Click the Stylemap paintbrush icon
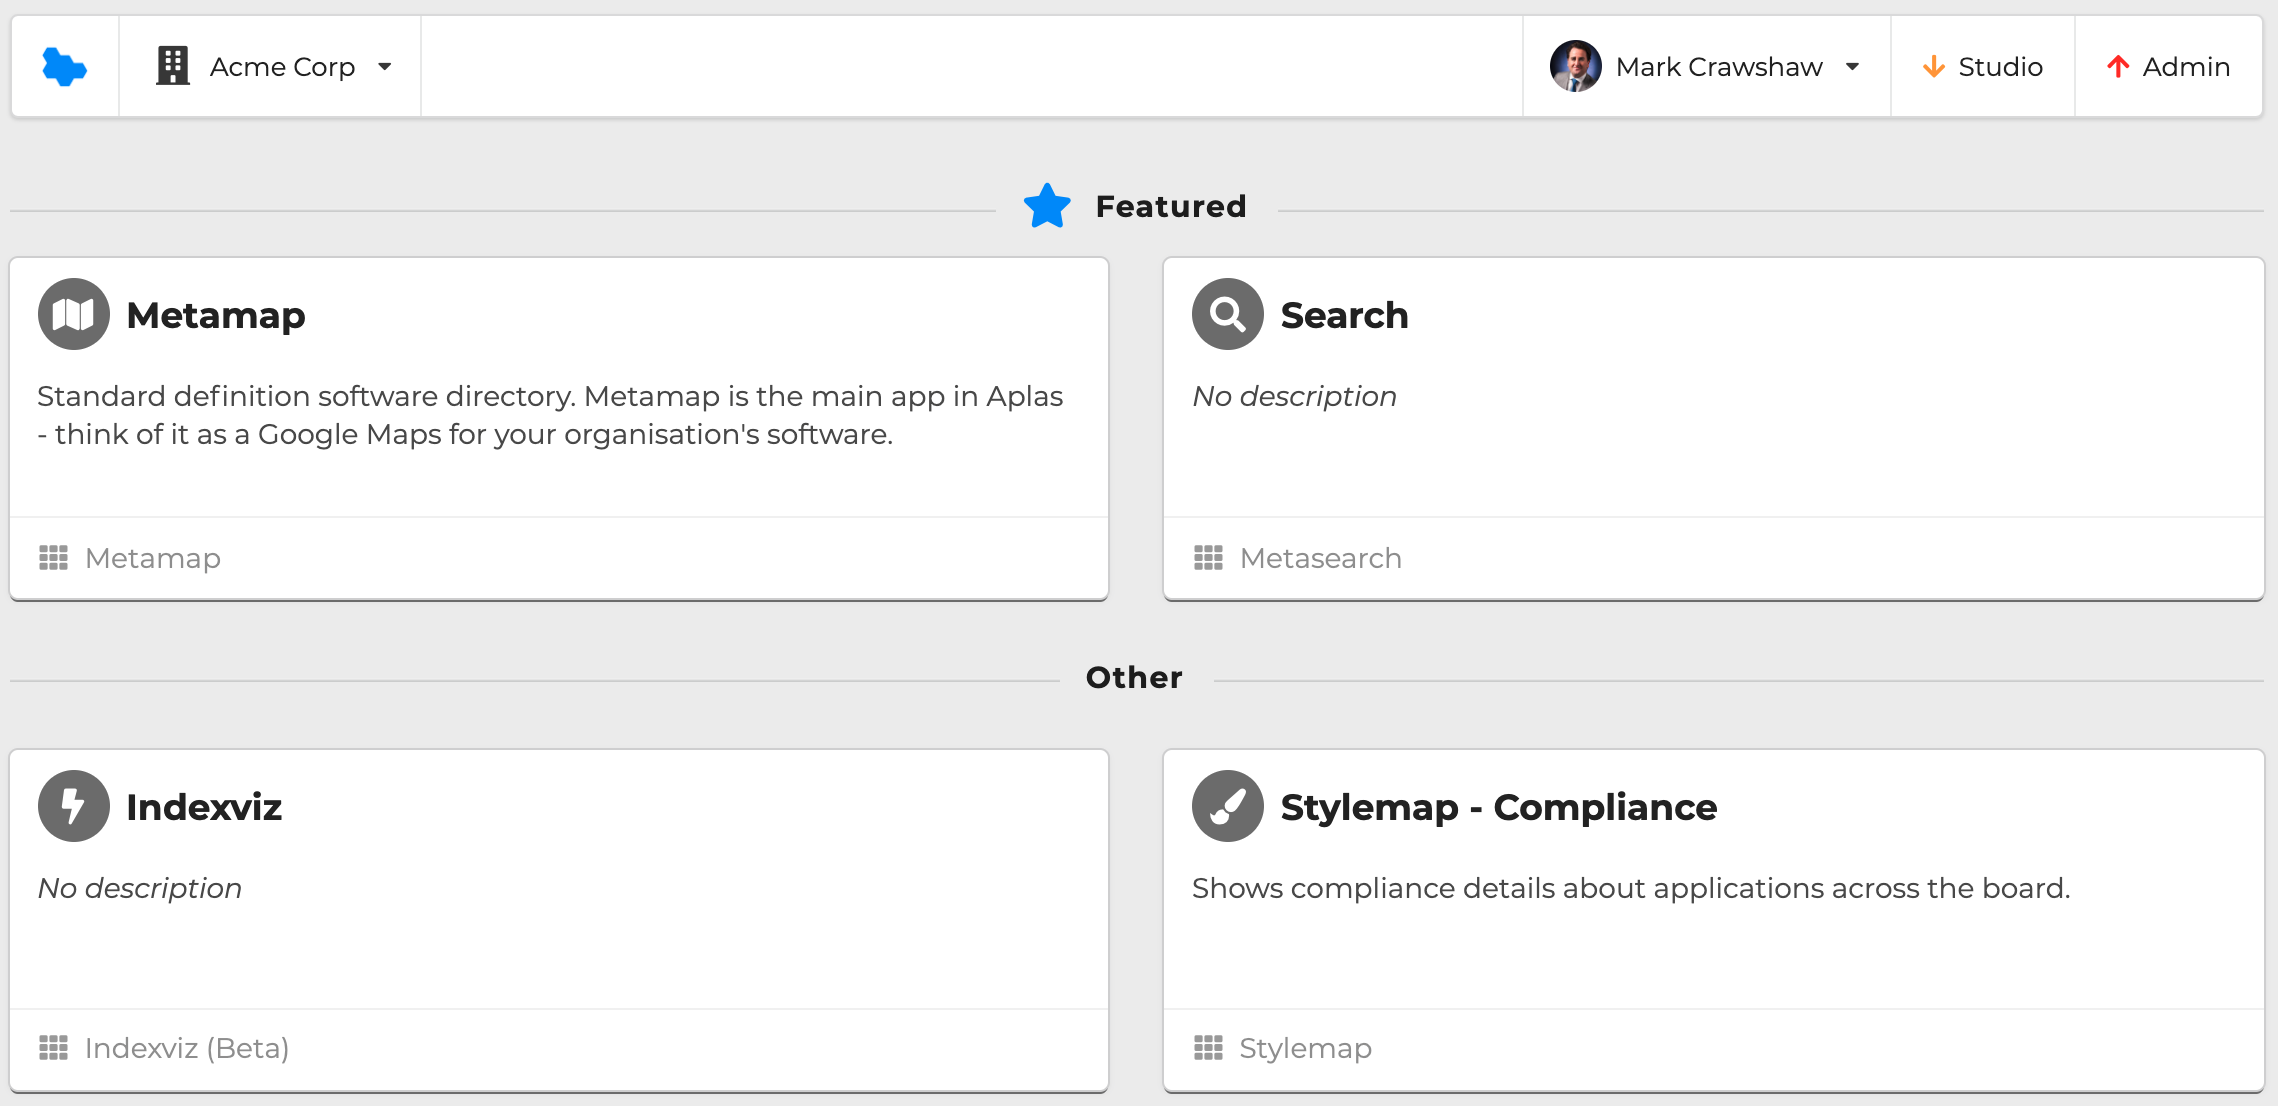 (x=1227, y=806)
